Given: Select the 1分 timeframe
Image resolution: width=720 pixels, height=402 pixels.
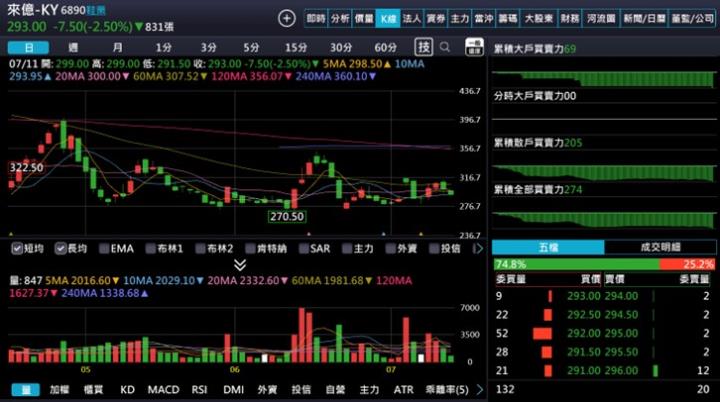Looking at the screenshot, I should [x=163, y=47].
